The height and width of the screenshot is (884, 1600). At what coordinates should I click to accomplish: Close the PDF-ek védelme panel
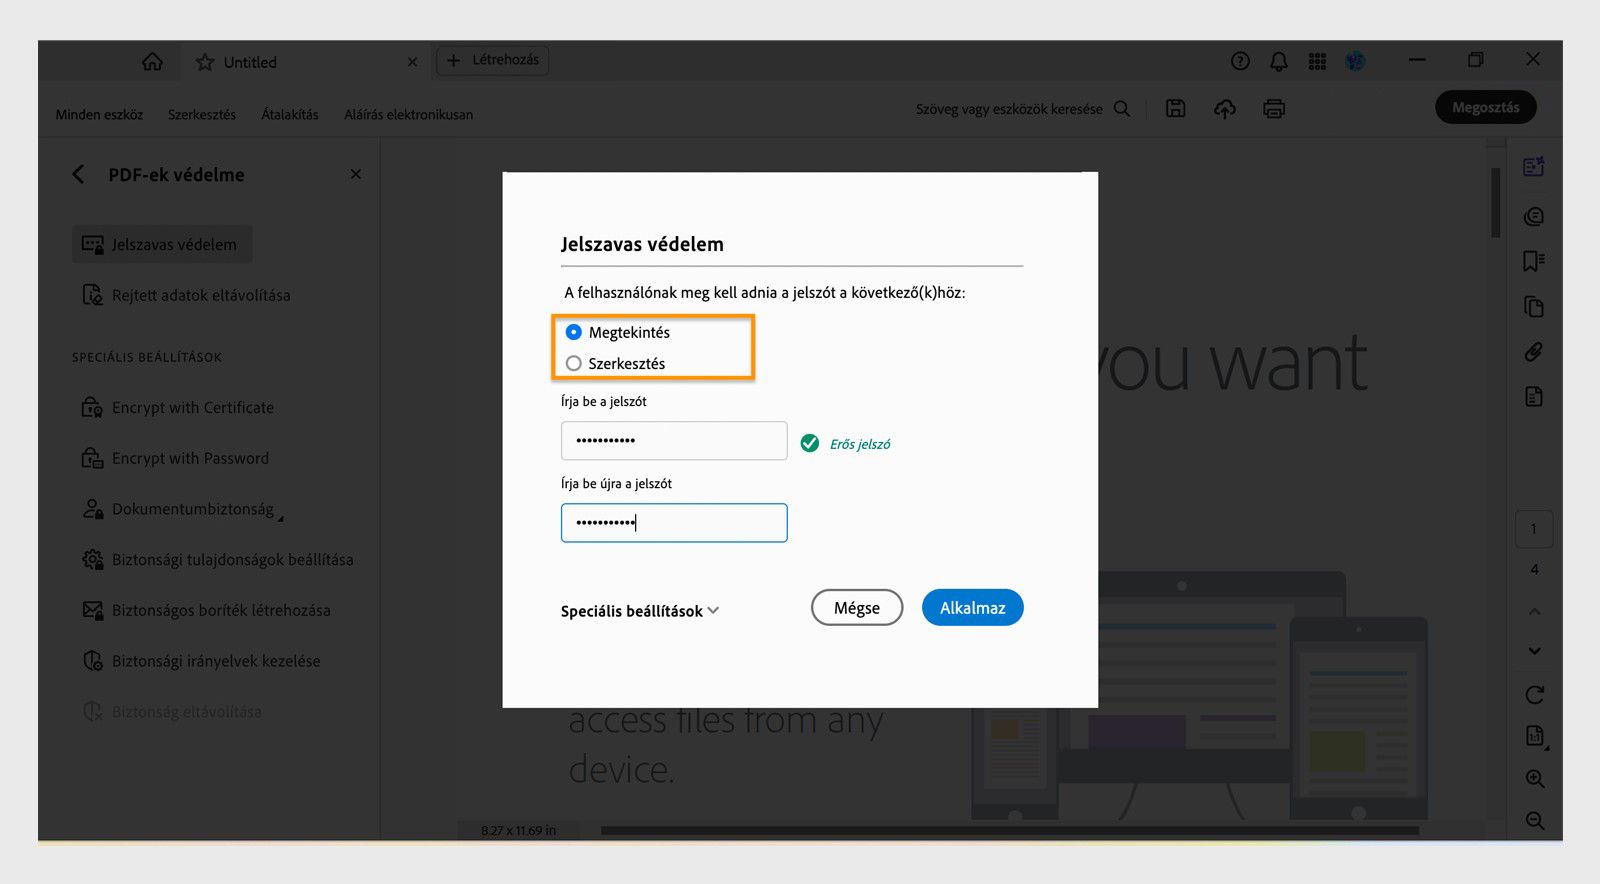point(356,174)
